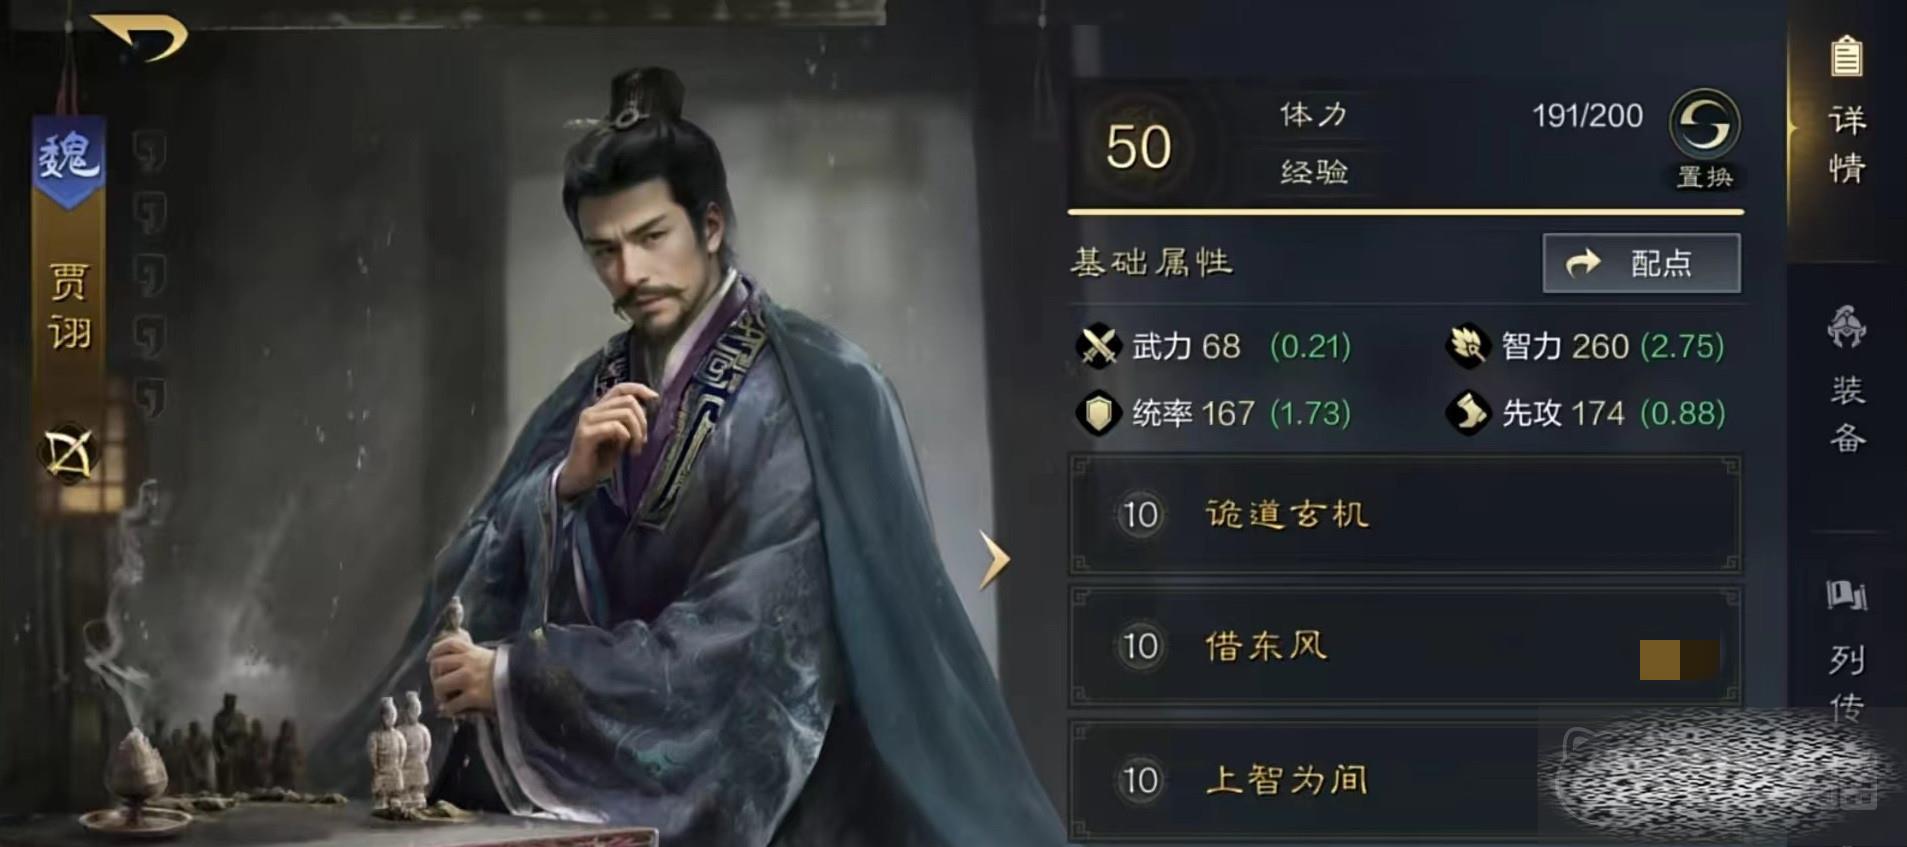Screen dimensions: 1907x847
Task: Click the 智力 intelligence stat icon
Action: click(x=1468, y=346)
